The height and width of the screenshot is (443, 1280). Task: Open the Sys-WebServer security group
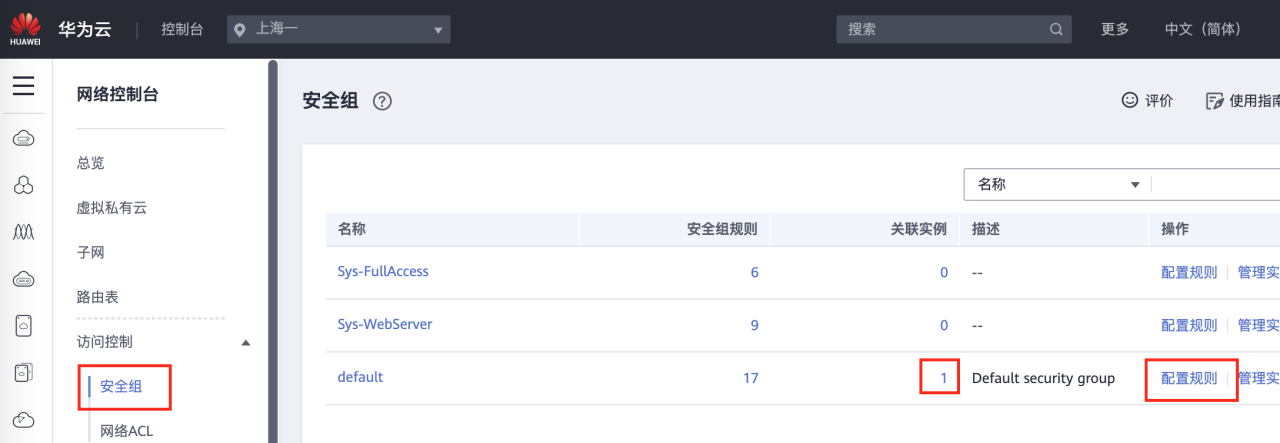(x=385, y=325)
